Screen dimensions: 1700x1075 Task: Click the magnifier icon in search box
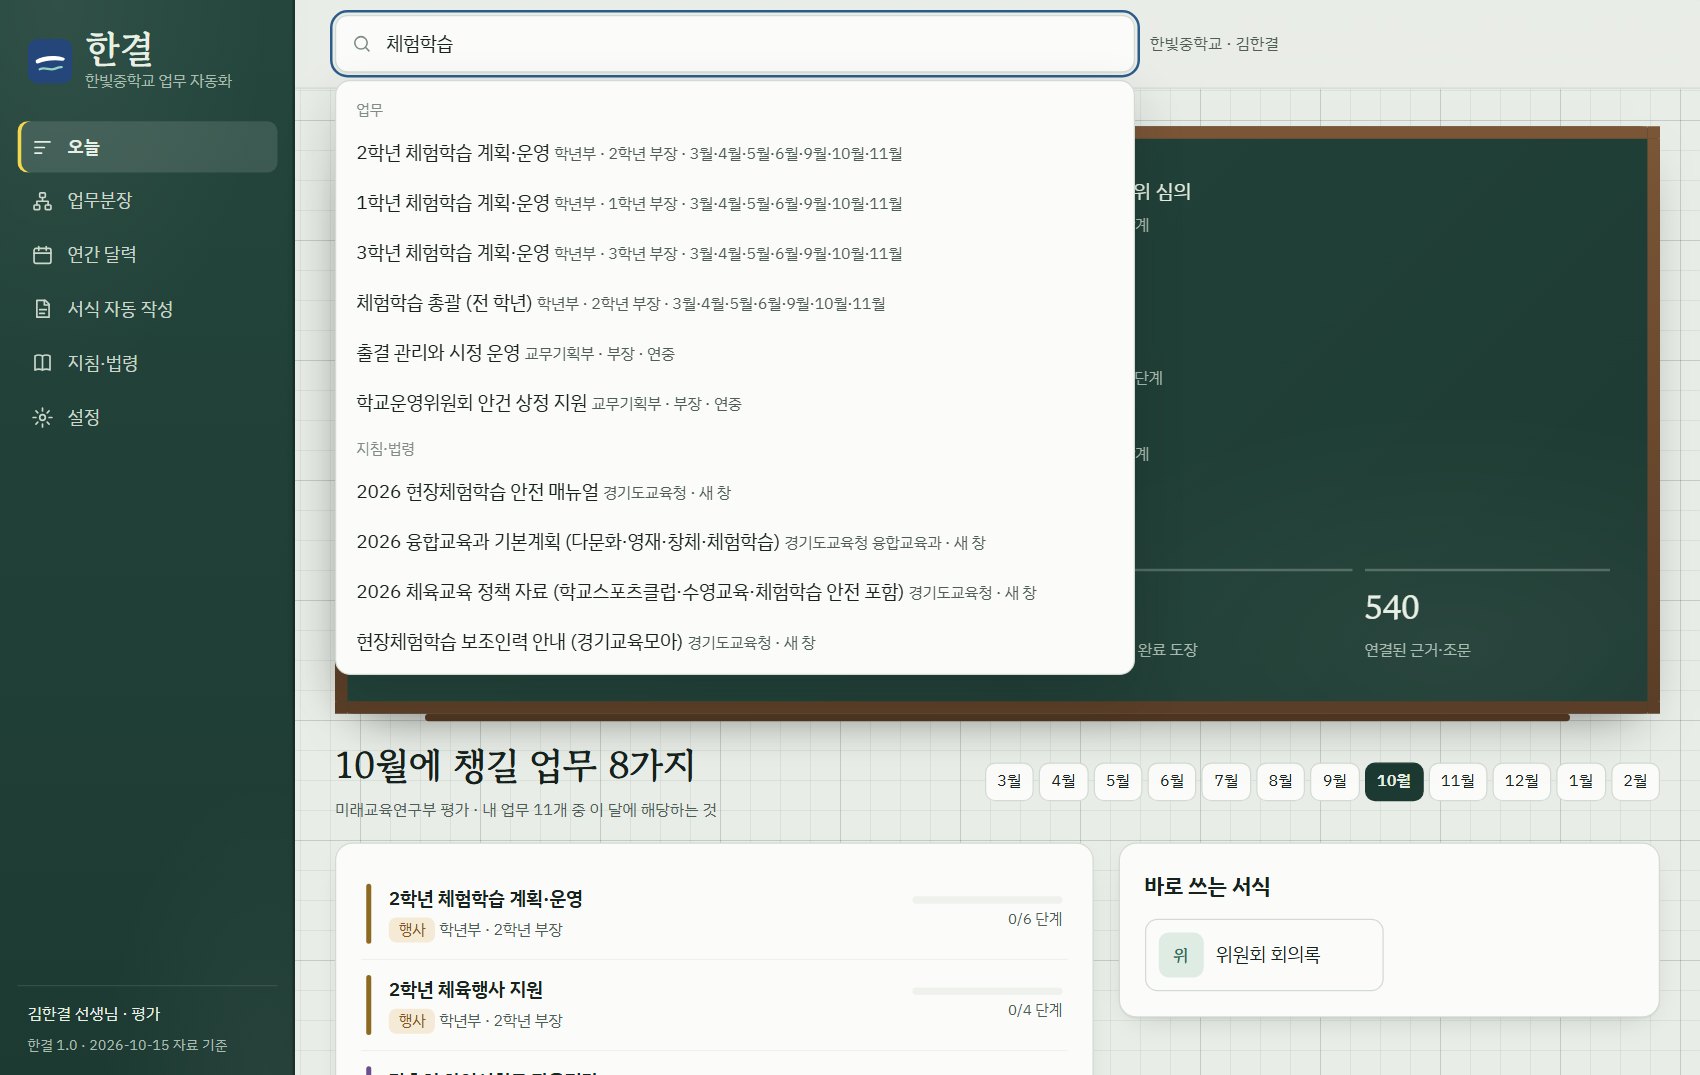point(362,44)
